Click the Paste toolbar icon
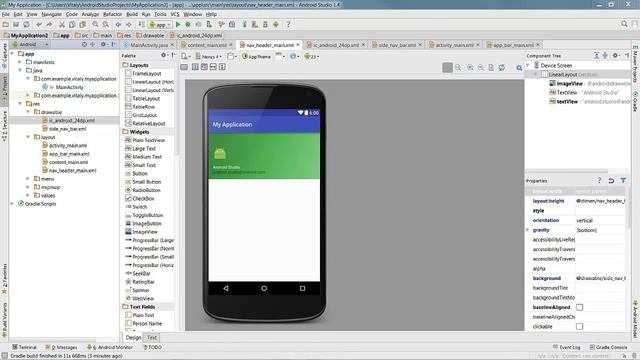Viewport: 640px width, 360px height. point(82,25)
